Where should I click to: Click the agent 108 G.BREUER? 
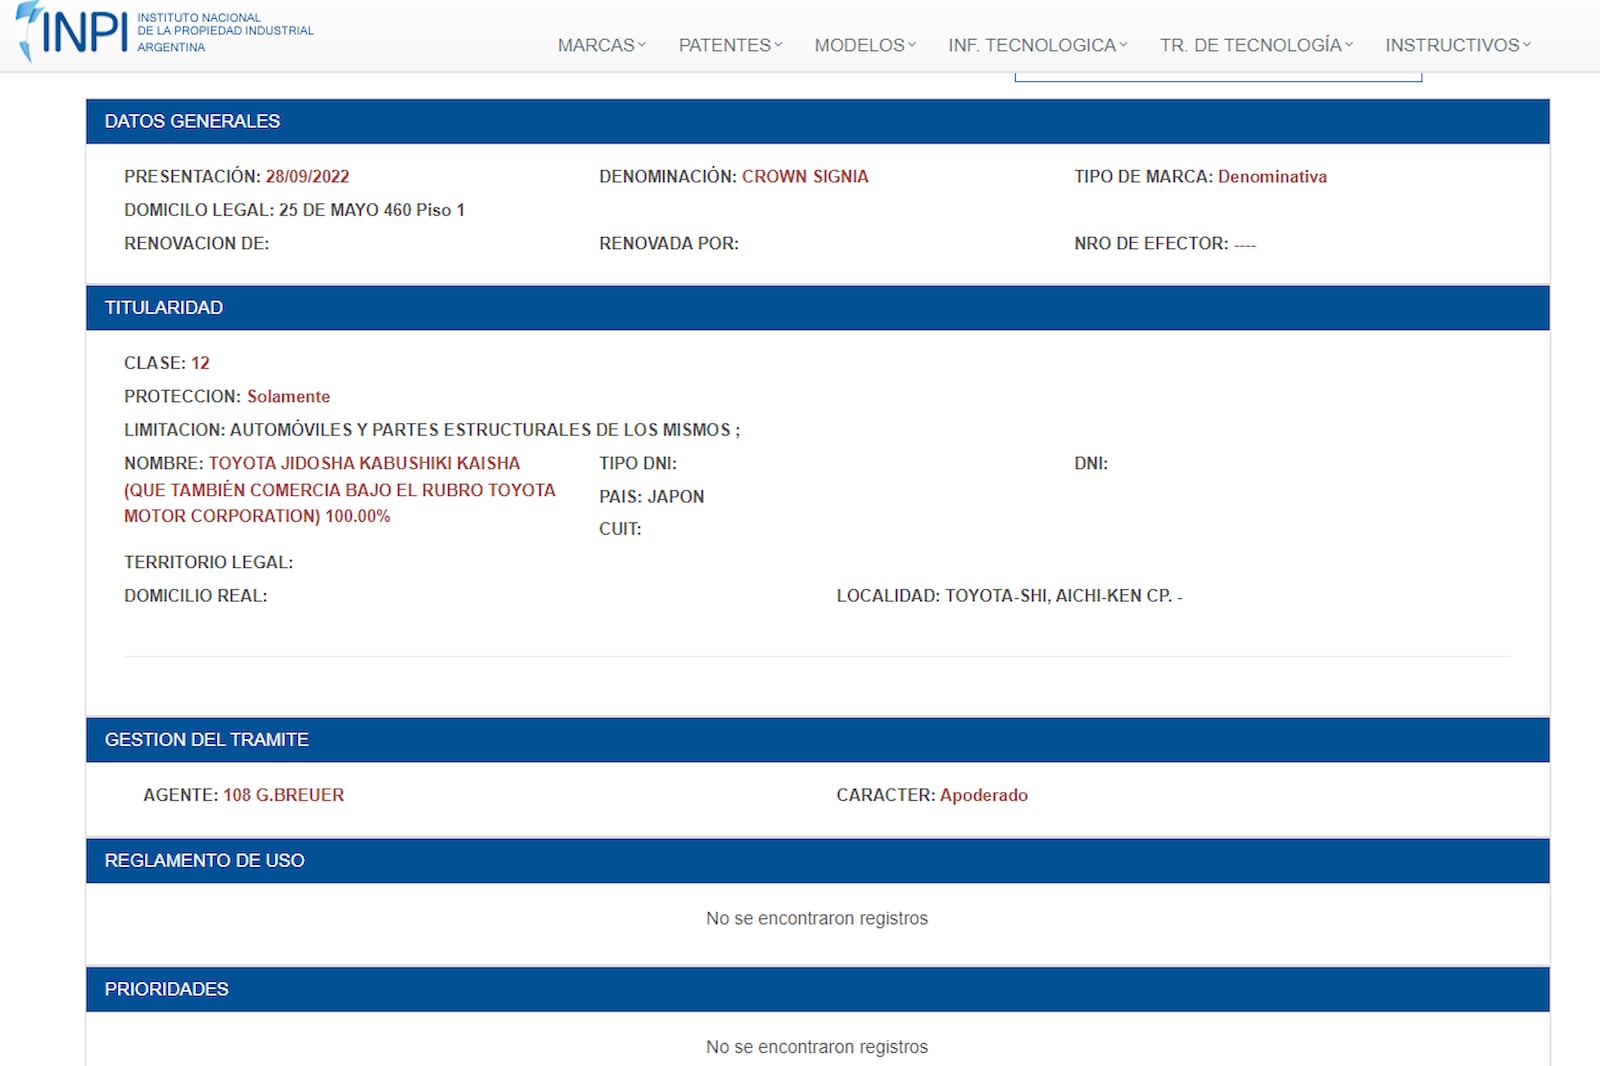[283, 795]
